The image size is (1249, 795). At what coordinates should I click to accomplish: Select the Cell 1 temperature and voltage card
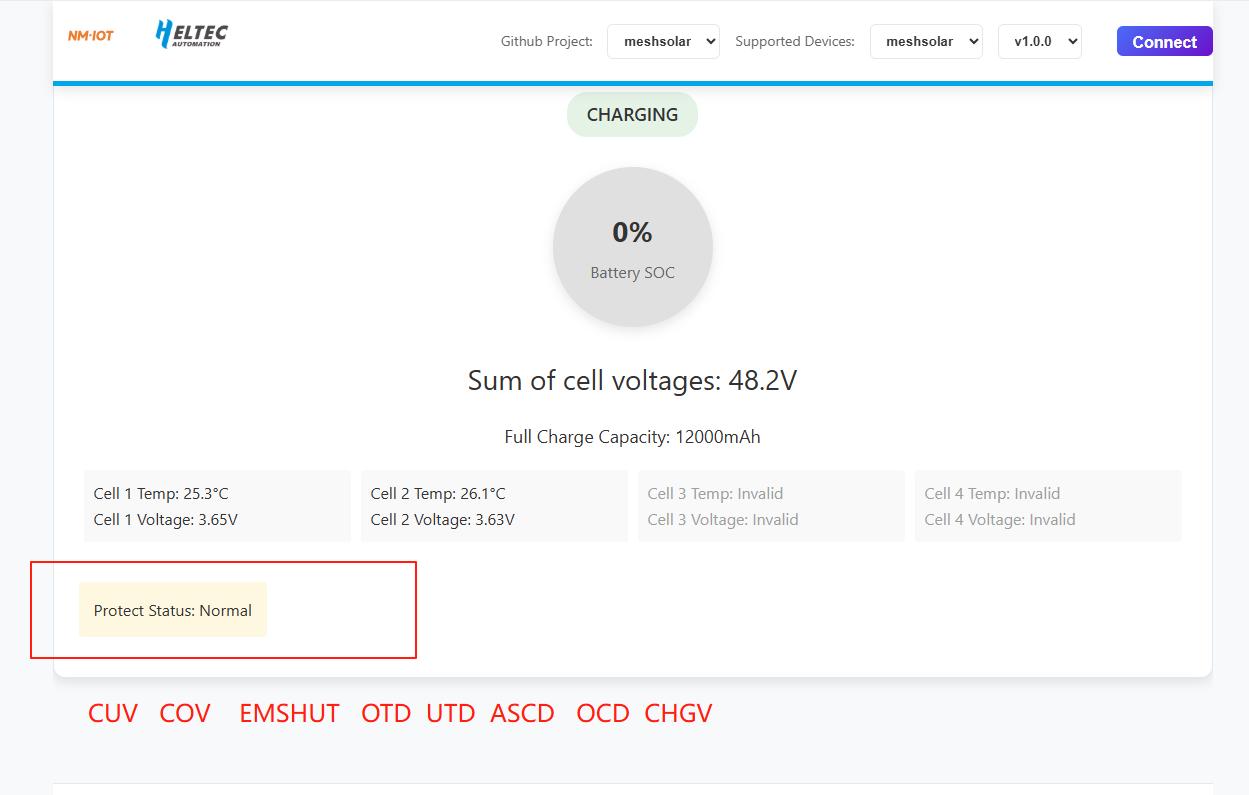coord(217,506)
